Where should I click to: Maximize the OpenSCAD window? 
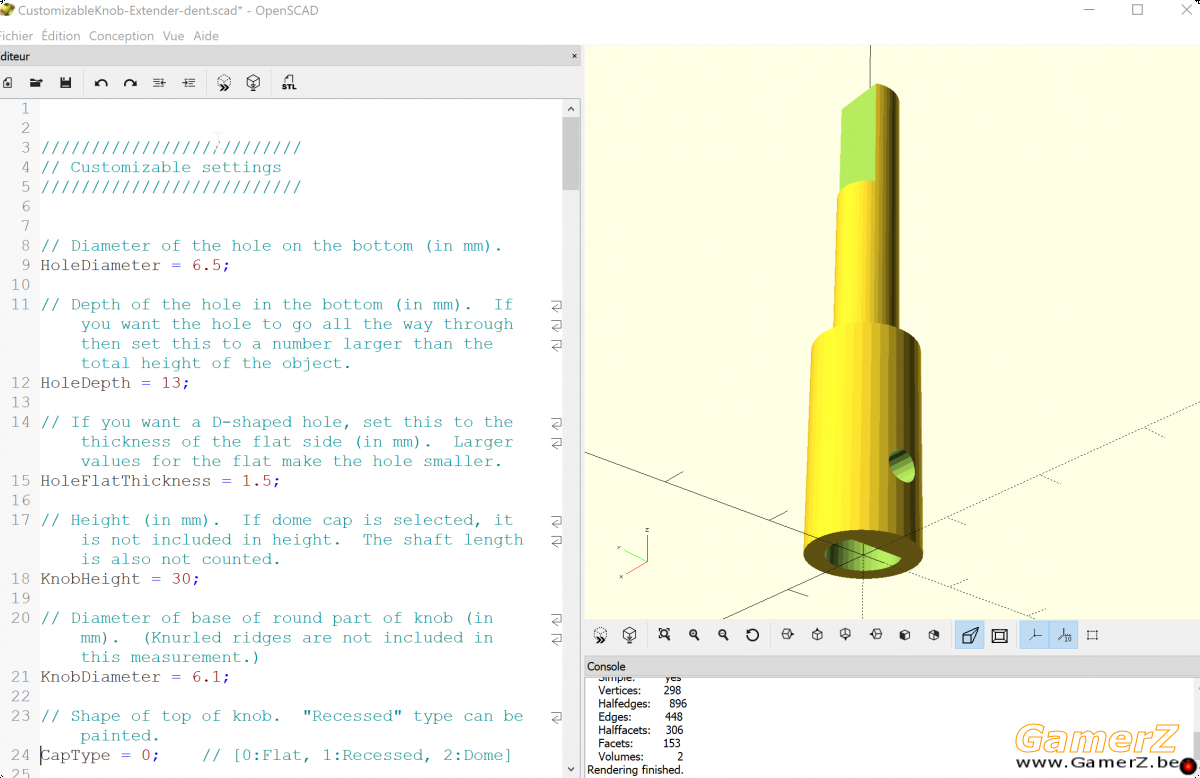1137,9
